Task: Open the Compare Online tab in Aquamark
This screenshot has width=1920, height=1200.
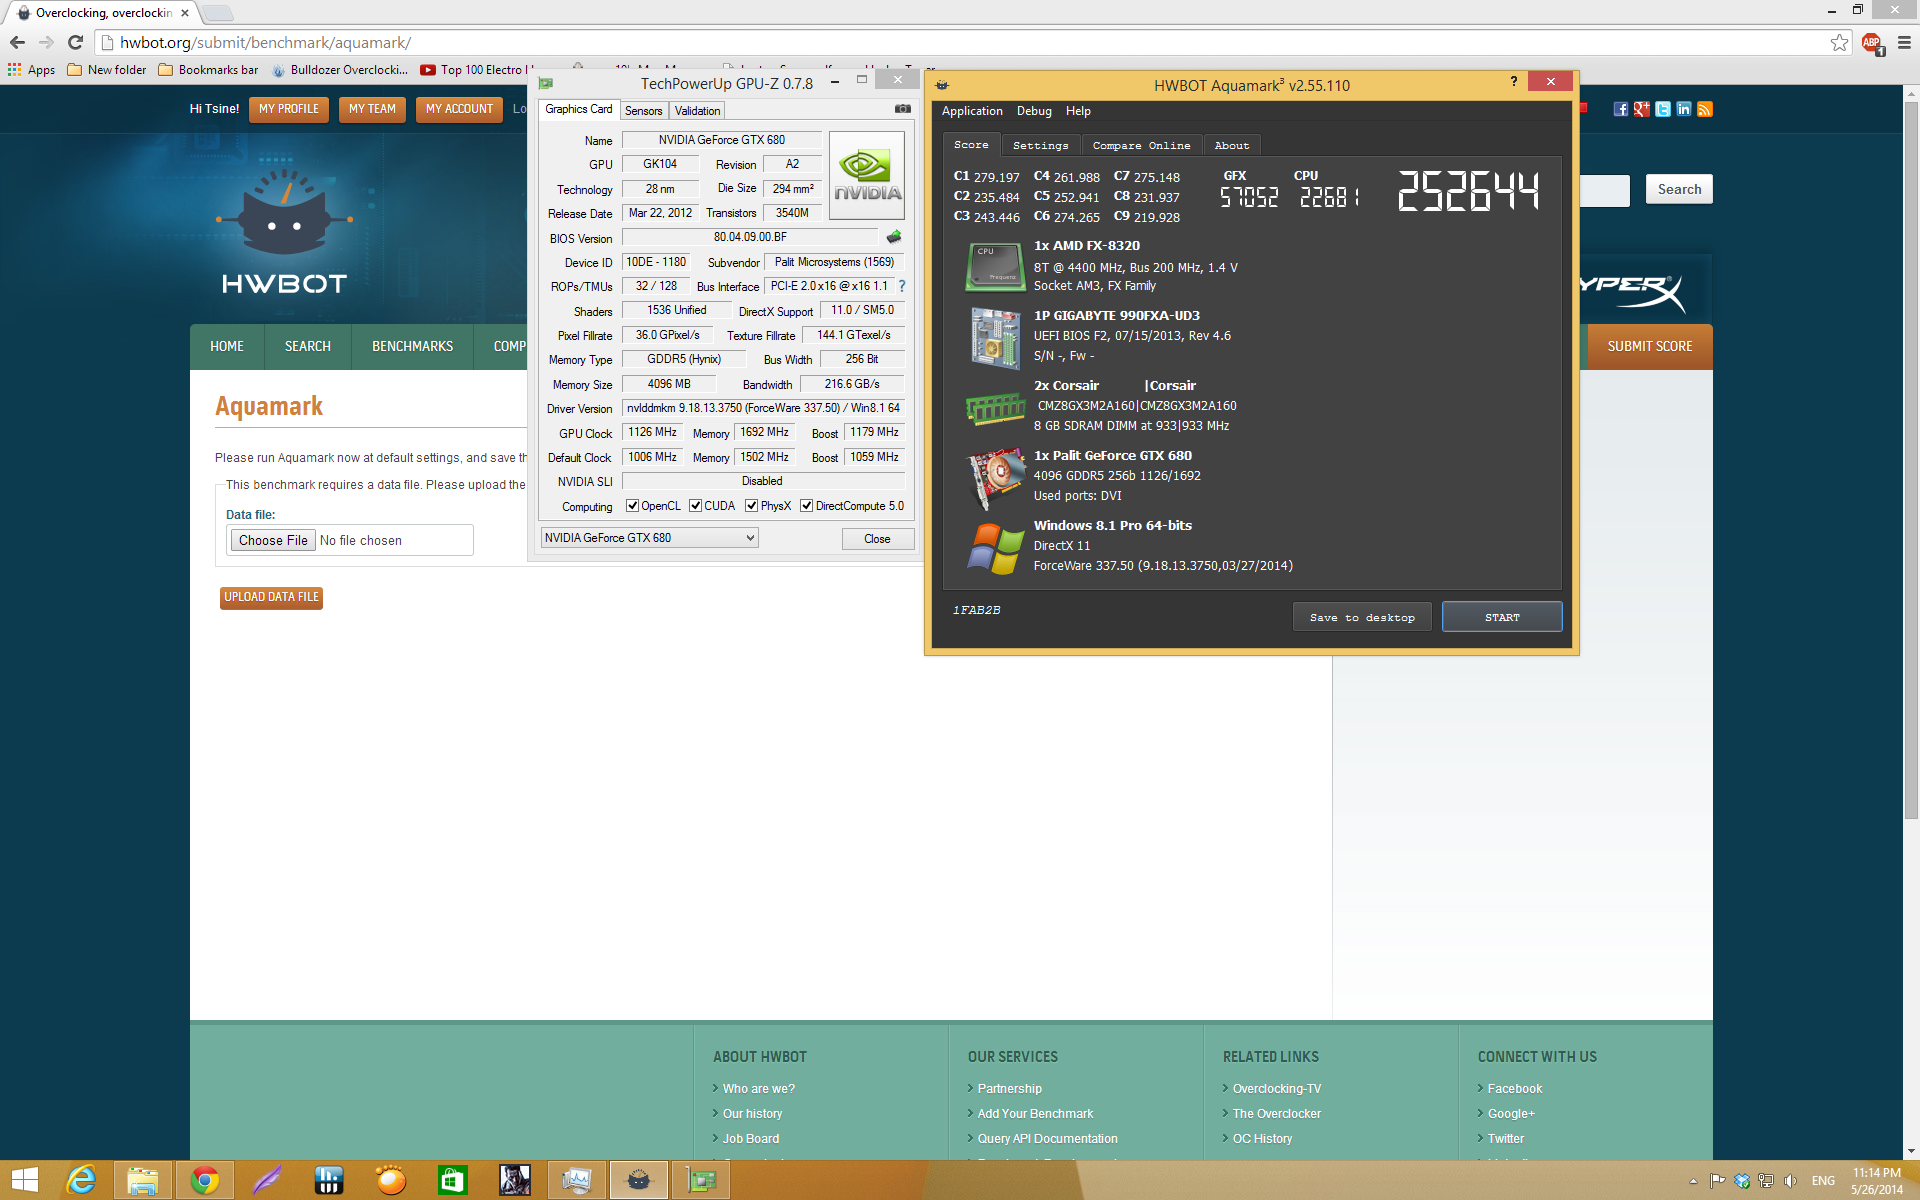Action: tap(1141, 146)
